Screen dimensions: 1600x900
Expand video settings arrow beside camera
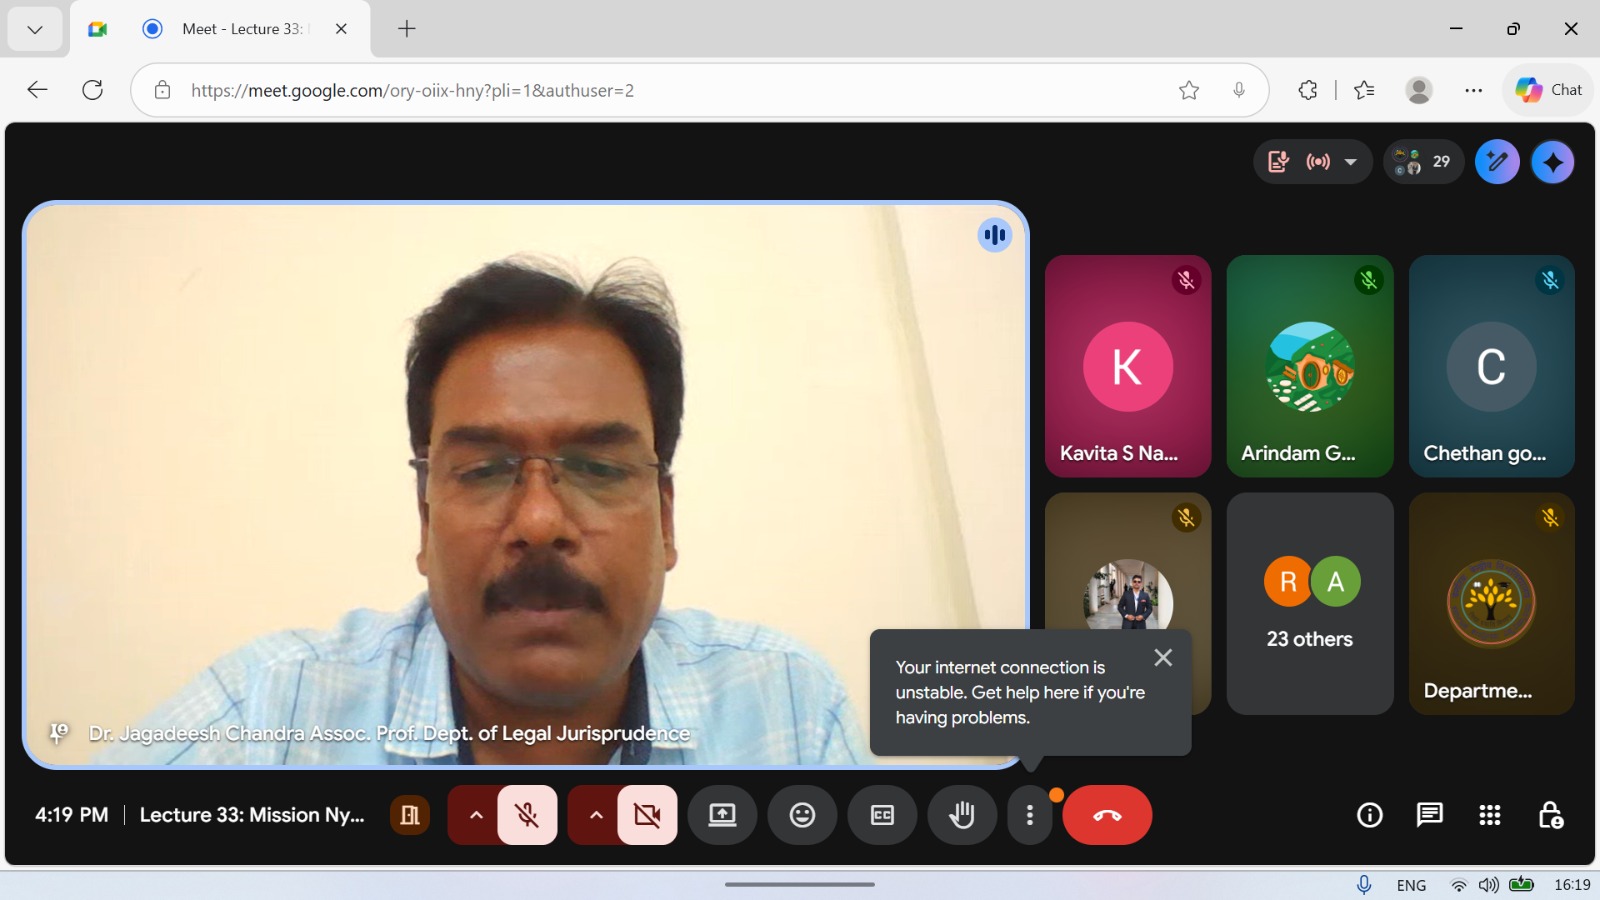click(596, 815)
